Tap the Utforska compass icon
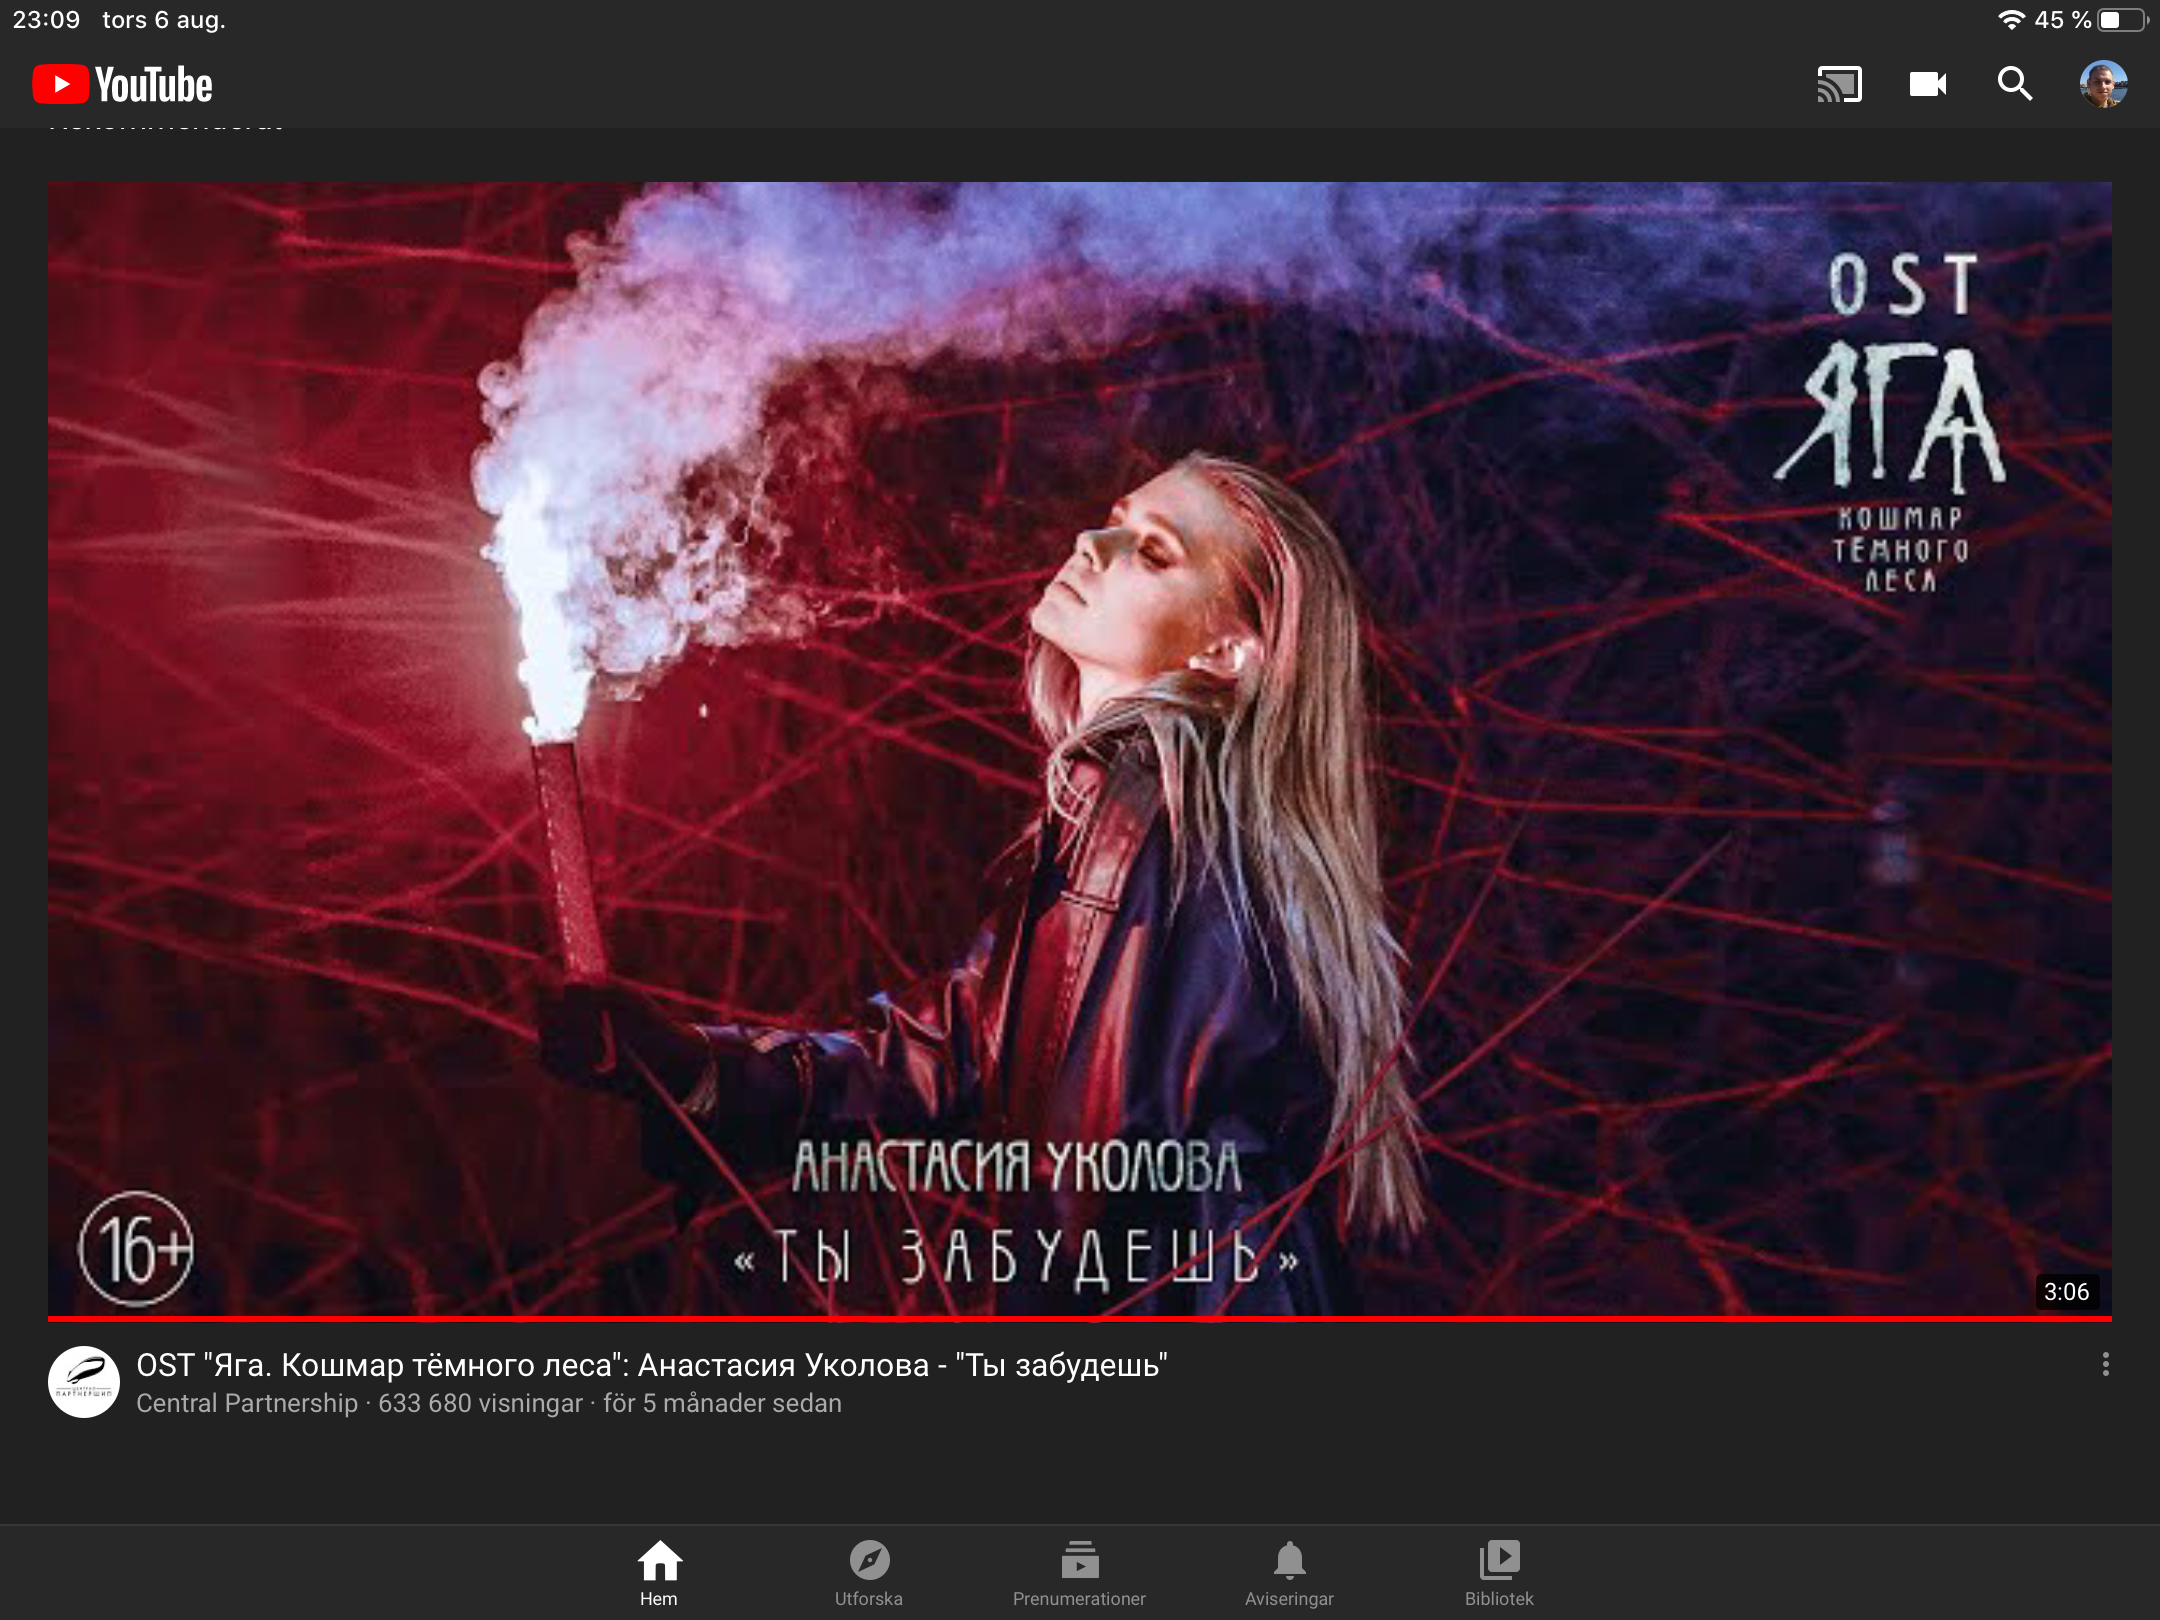The width and height of the screenshot is (2160, 1620). pos(869,1561)
